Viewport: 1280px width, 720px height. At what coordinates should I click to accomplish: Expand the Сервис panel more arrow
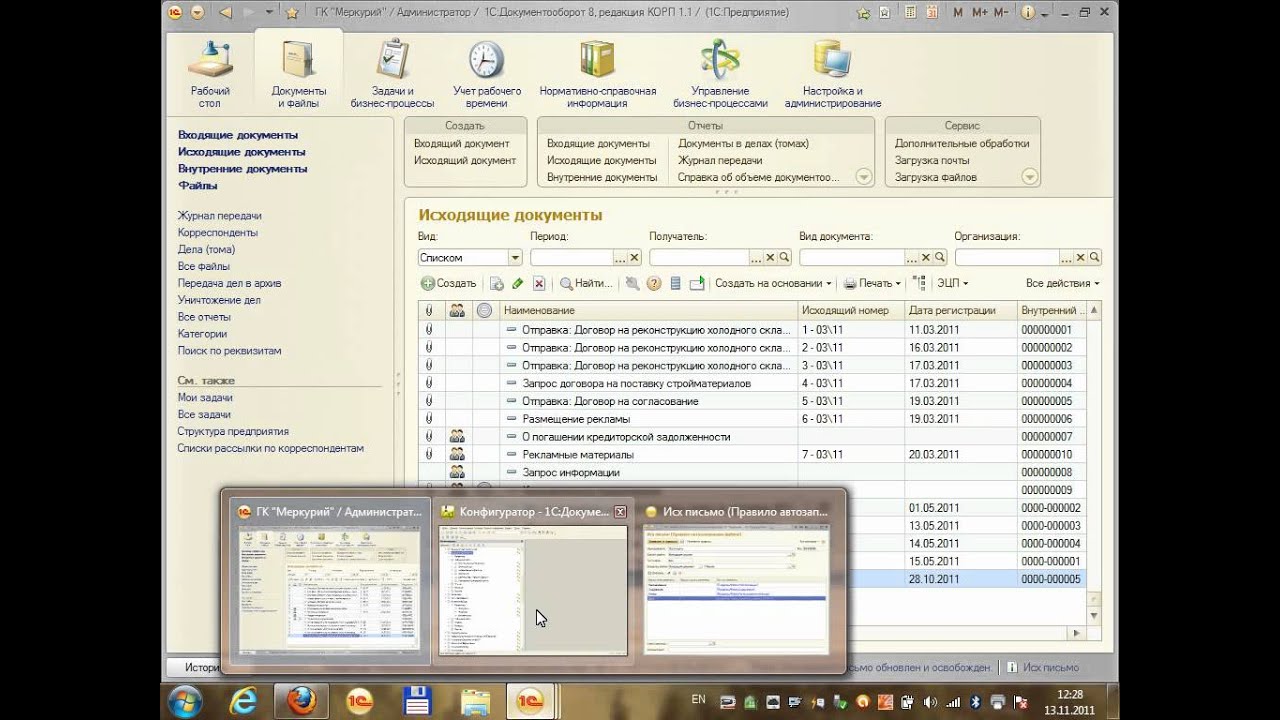1030,177
